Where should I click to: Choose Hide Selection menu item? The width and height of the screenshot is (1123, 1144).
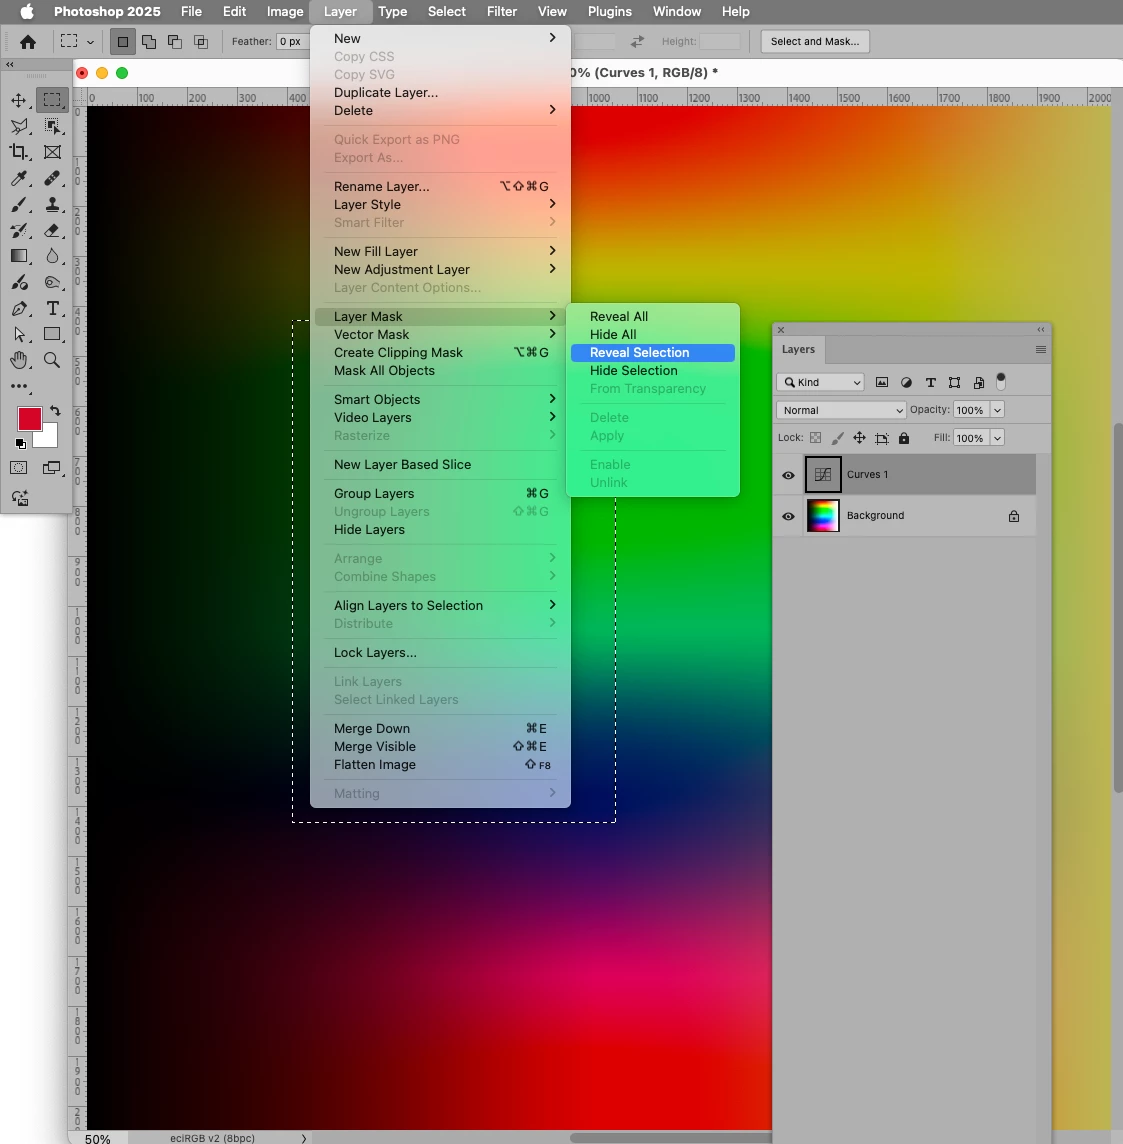click(652, 371)
